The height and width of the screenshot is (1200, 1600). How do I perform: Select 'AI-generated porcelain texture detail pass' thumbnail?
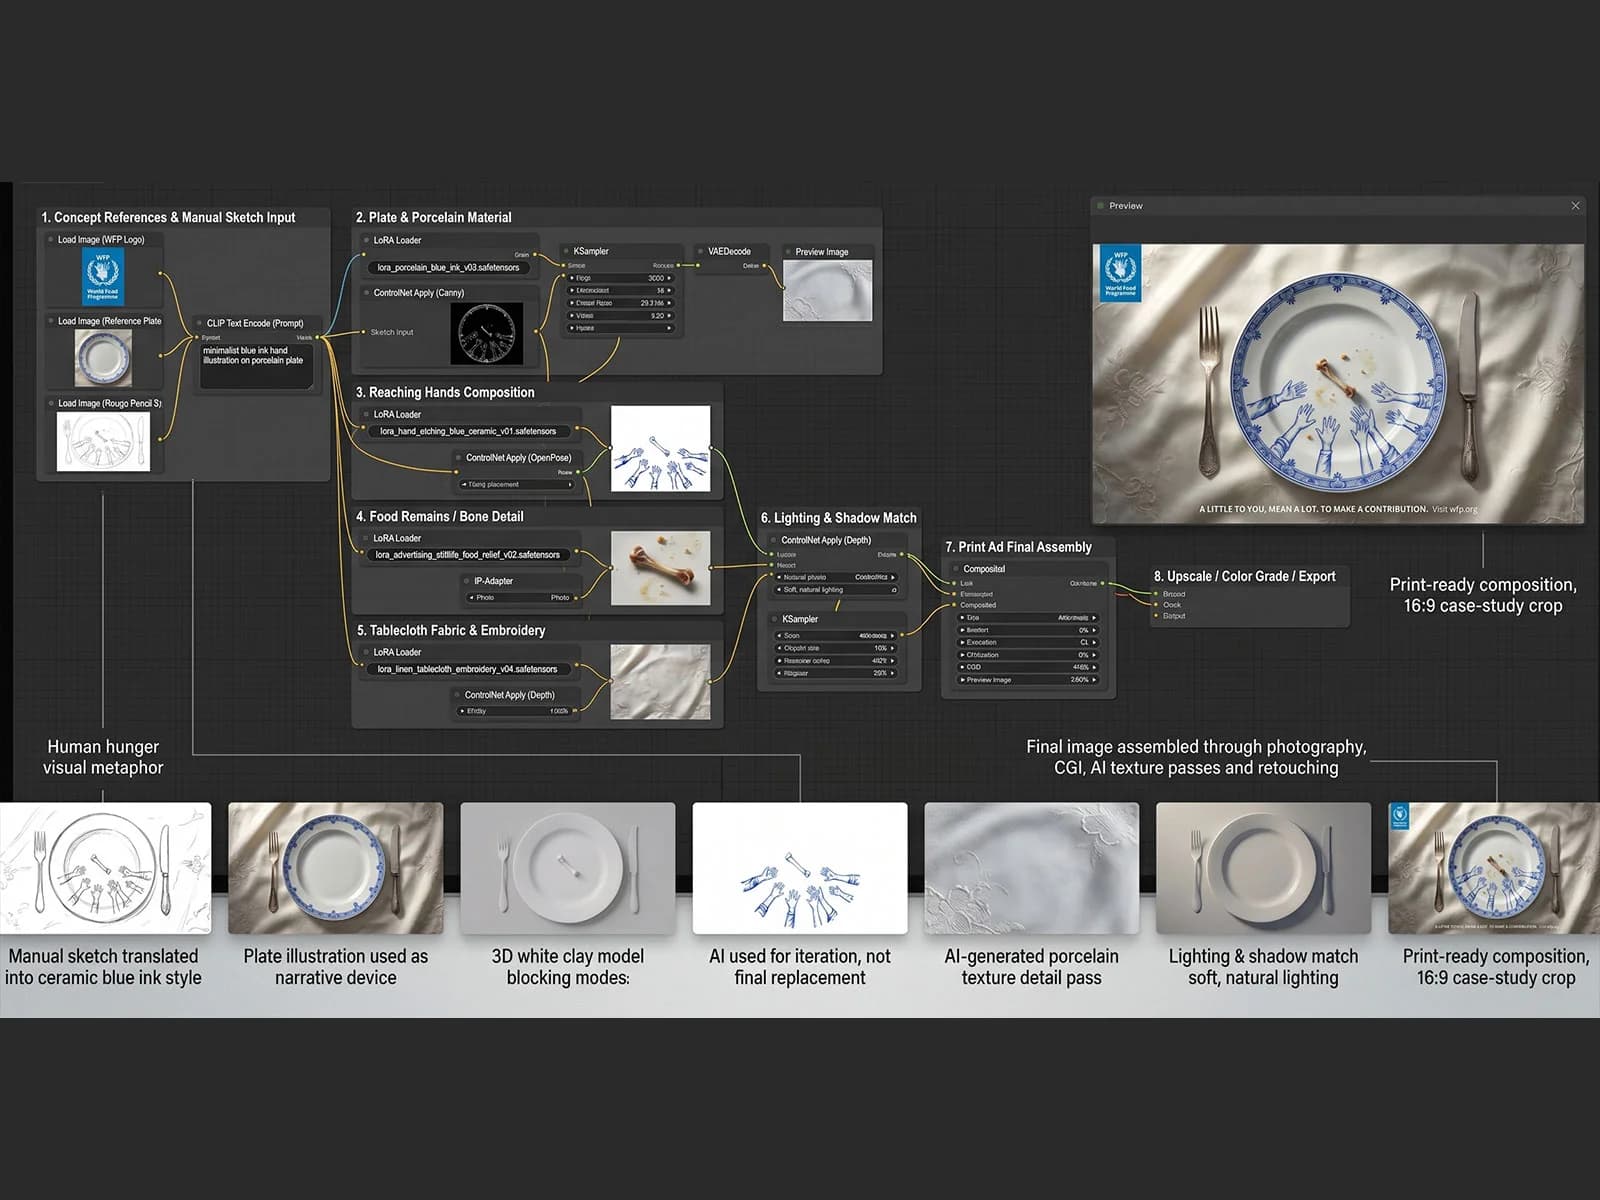tap(1031, 868)
